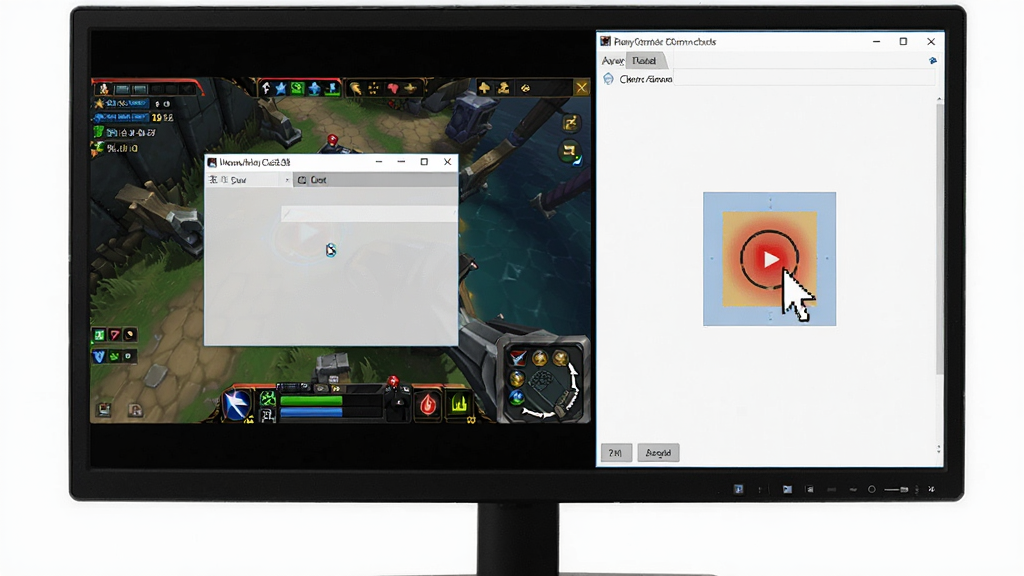The image size is (1024, 576).
Task: Click the gold horn icon in game top bar
Action: tap(356, 88)
